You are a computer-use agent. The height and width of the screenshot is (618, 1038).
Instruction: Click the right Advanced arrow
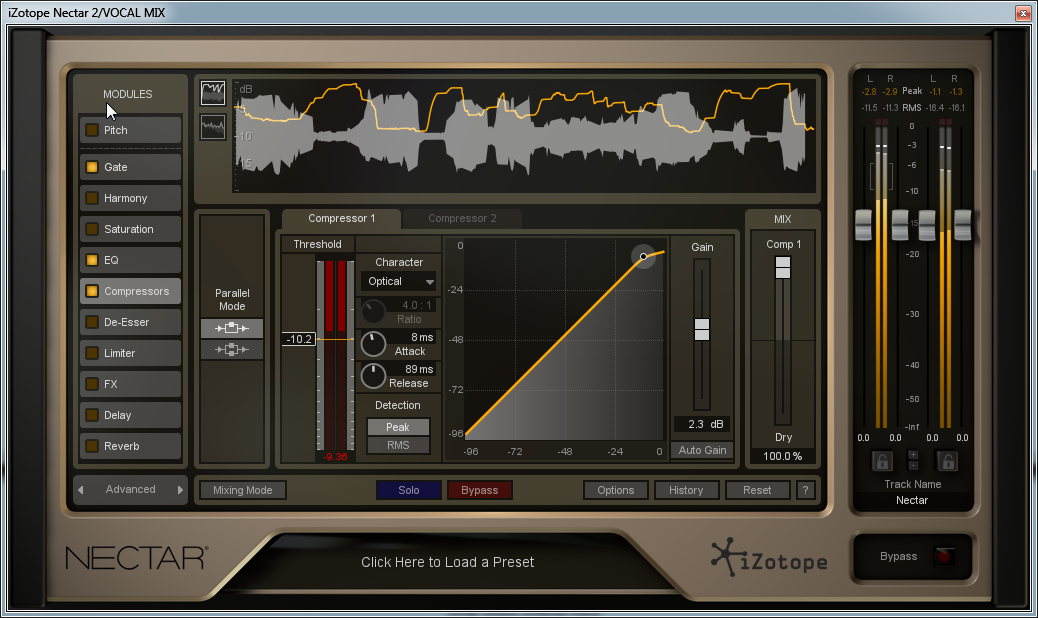coord(180,490)
